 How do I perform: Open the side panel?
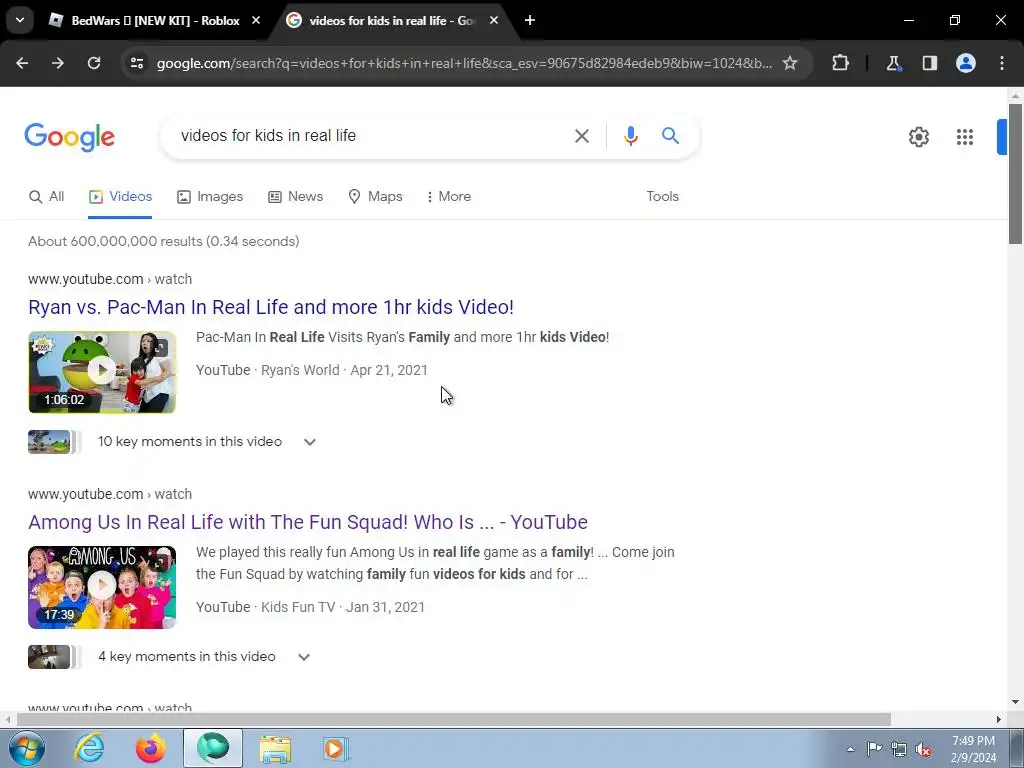click(x=930, y=63)
